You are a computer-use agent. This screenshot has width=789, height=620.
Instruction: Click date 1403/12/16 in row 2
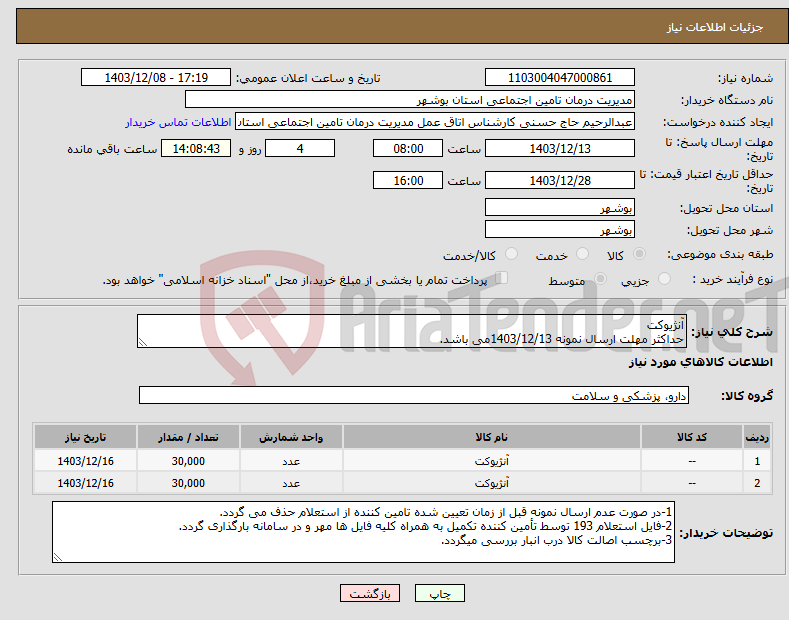(x=86, y=483)
